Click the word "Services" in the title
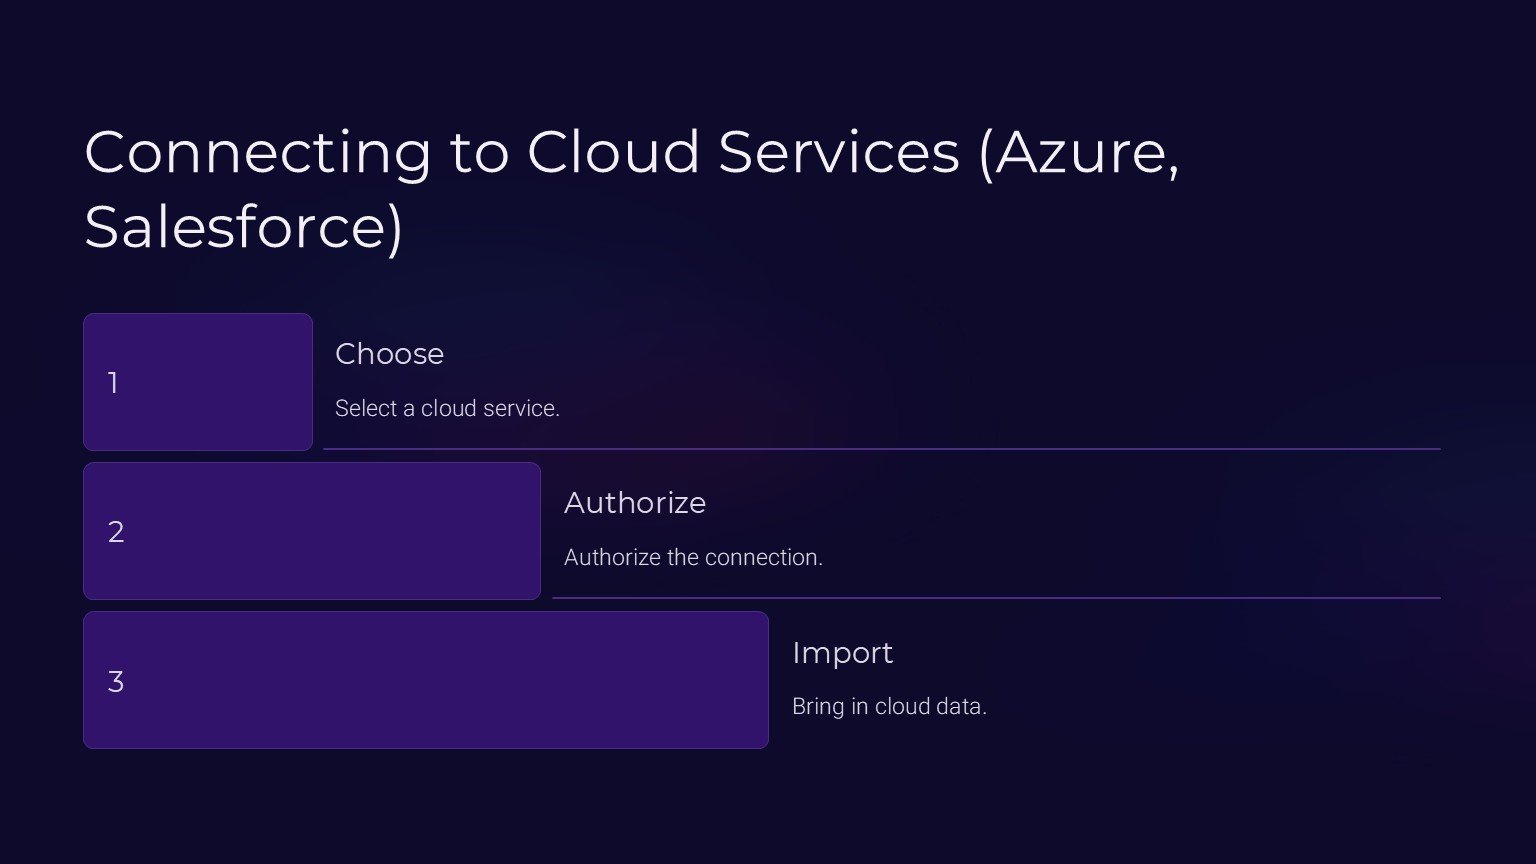This screenshot has width=1536, height=864. point(838,153)
